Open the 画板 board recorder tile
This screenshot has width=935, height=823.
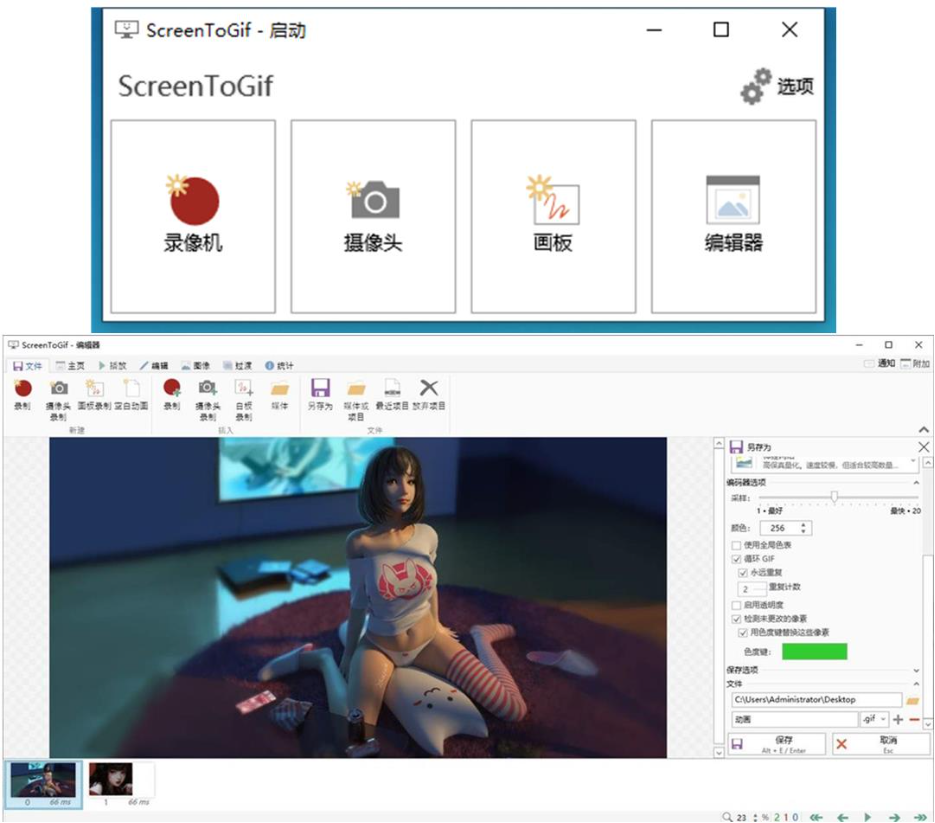coord(553,216)
